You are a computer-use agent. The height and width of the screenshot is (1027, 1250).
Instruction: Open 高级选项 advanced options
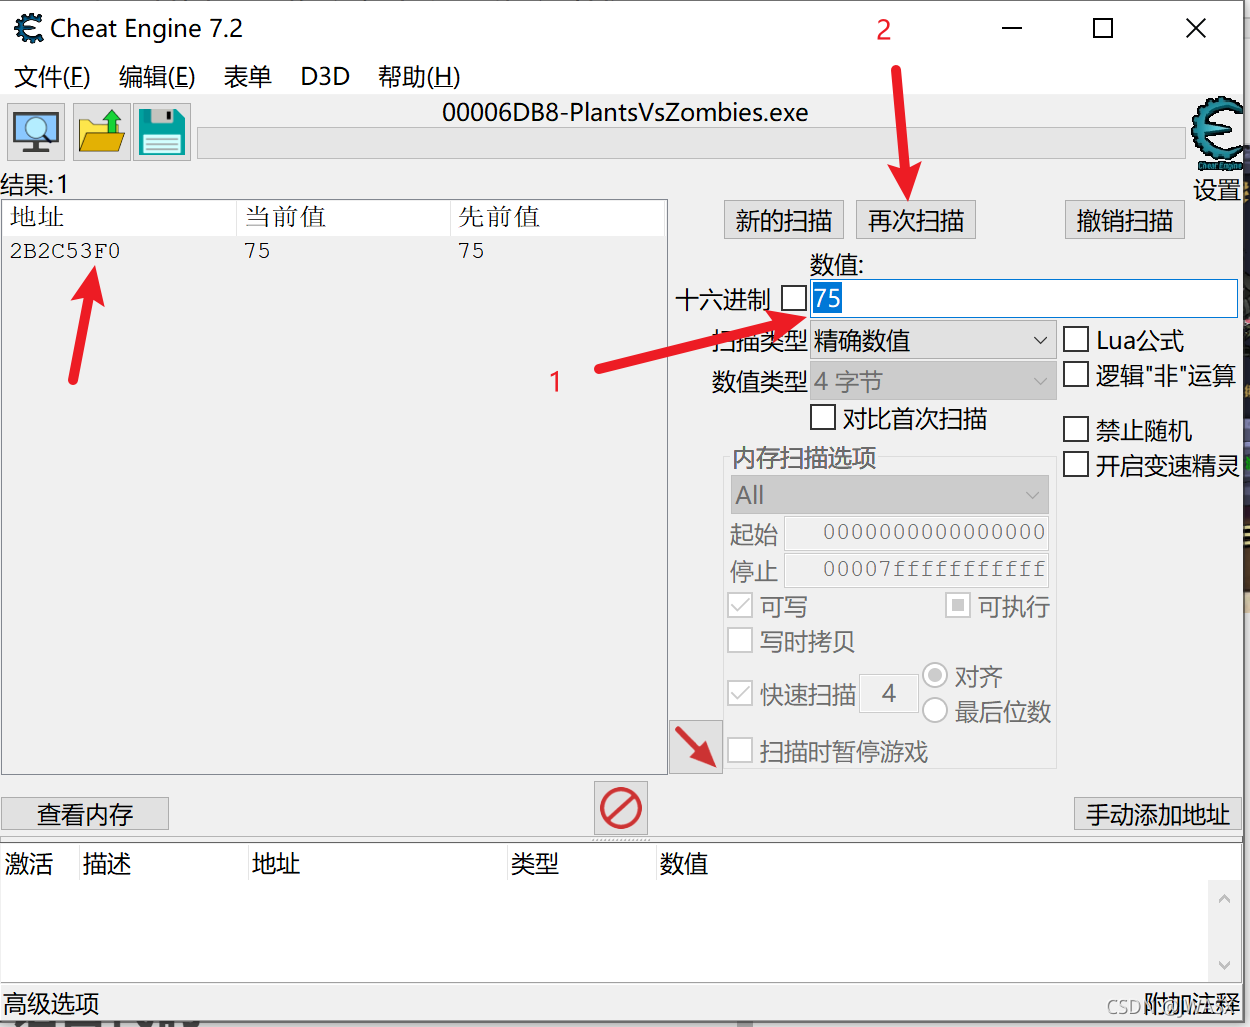coord(51,1003)
